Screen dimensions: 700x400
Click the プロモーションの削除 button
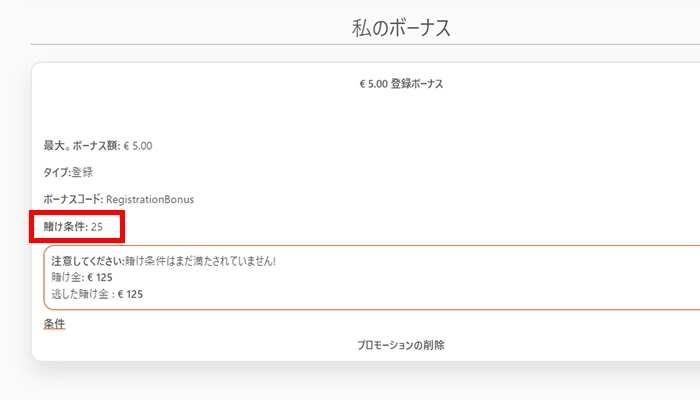[x=400, y=345]
